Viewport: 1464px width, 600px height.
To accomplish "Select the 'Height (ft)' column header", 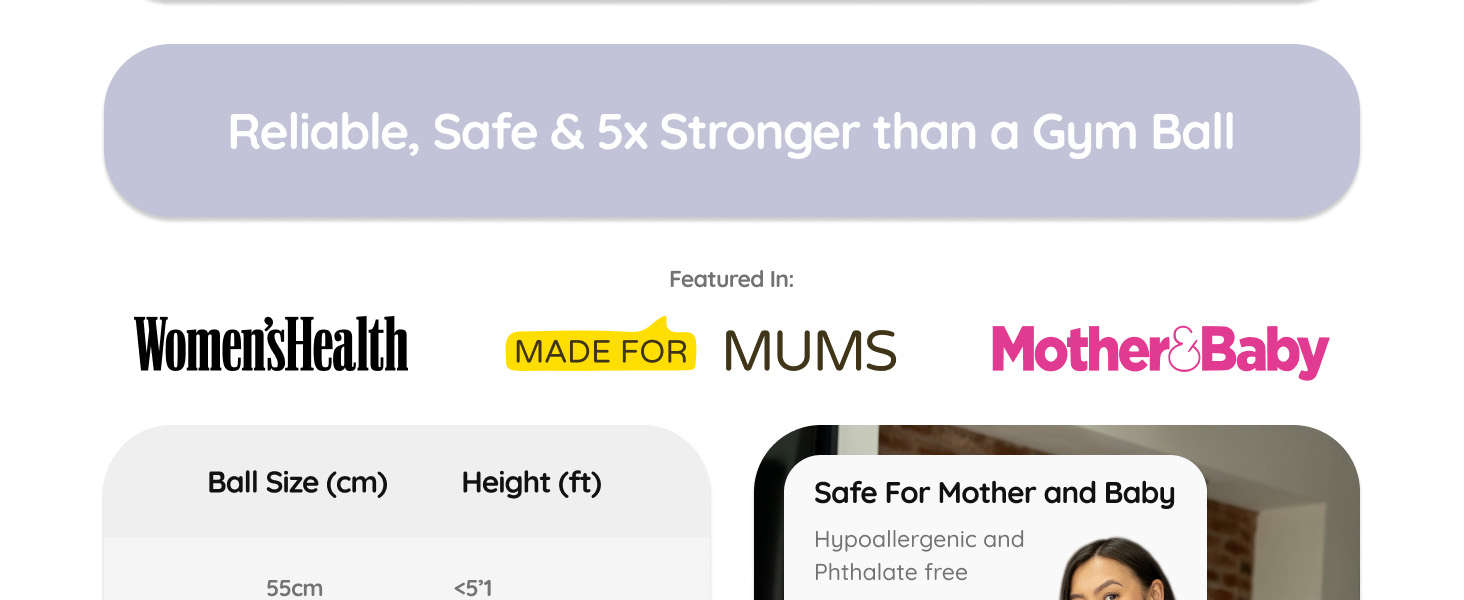I will (x=531, y=483).
